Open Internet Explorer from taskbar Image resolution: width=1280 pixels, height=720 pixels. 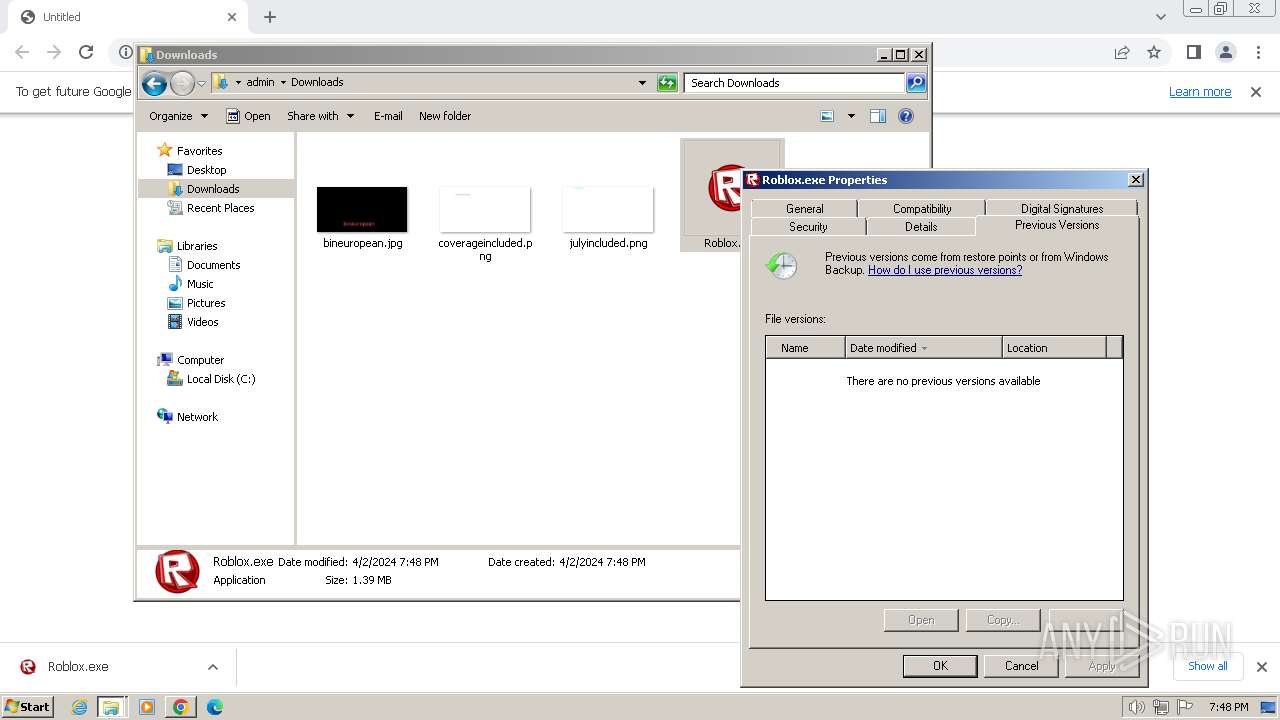pos(80,707)
